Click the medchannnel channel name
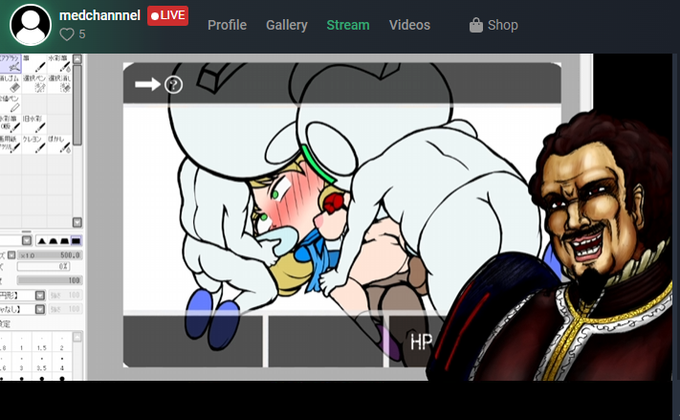The width and height of the screenshot is (680, 420). (100, 16)
